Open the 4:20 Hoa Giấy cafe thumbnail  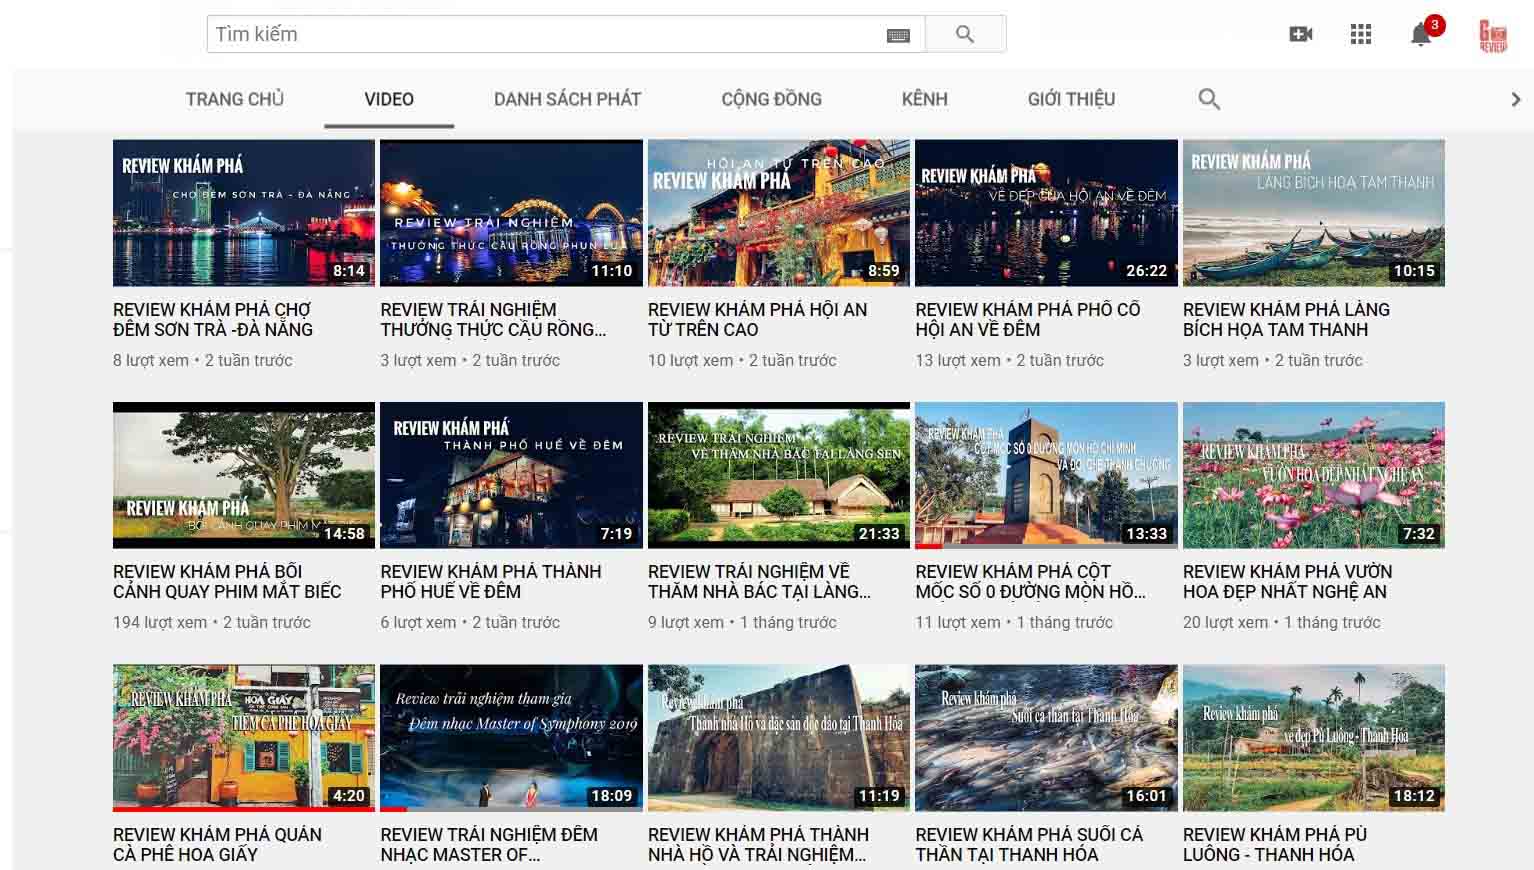click(244, 738)
